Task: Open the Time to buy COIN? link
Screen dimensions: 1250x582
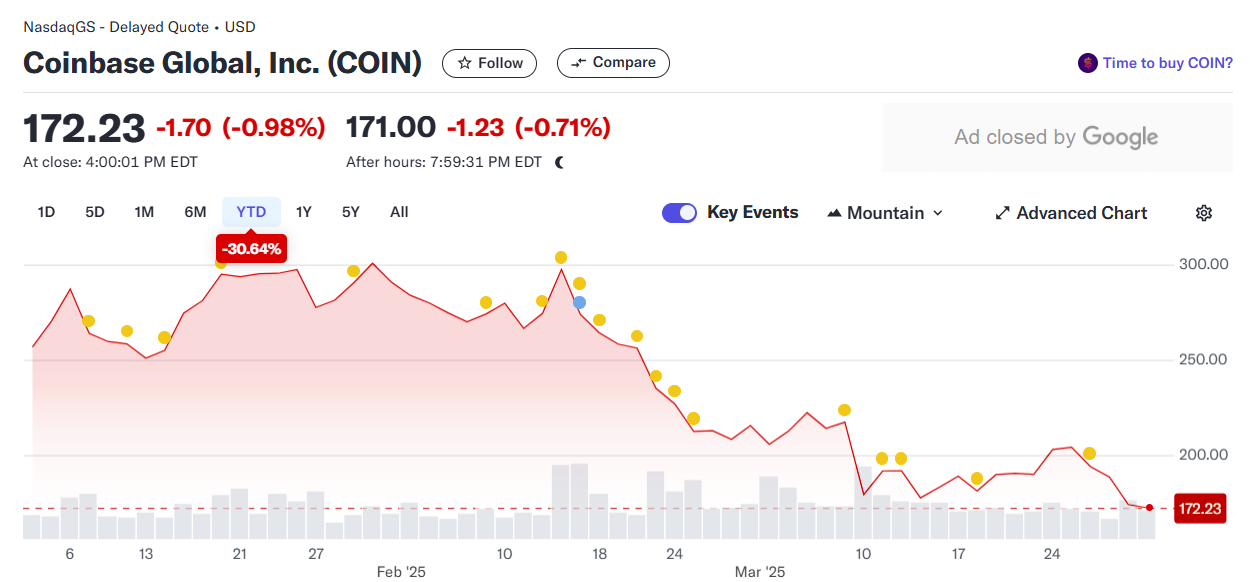Action: click(x=1167, y=63)
